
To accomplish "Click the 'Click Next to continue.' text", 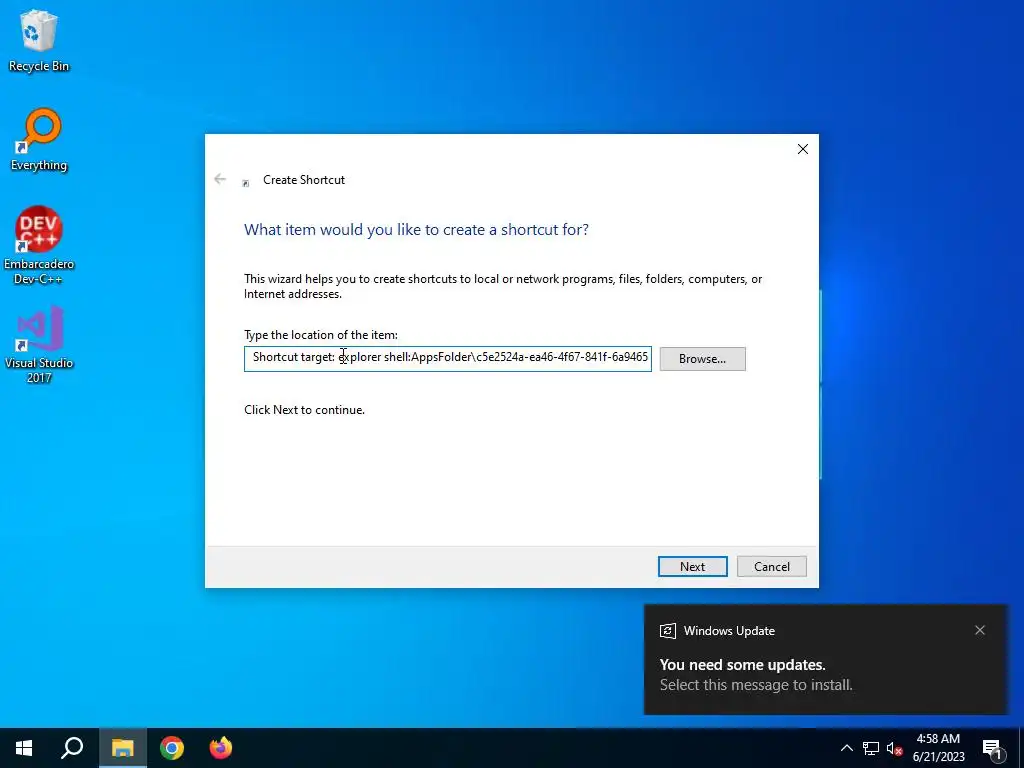I will click(x=304, y=410).
